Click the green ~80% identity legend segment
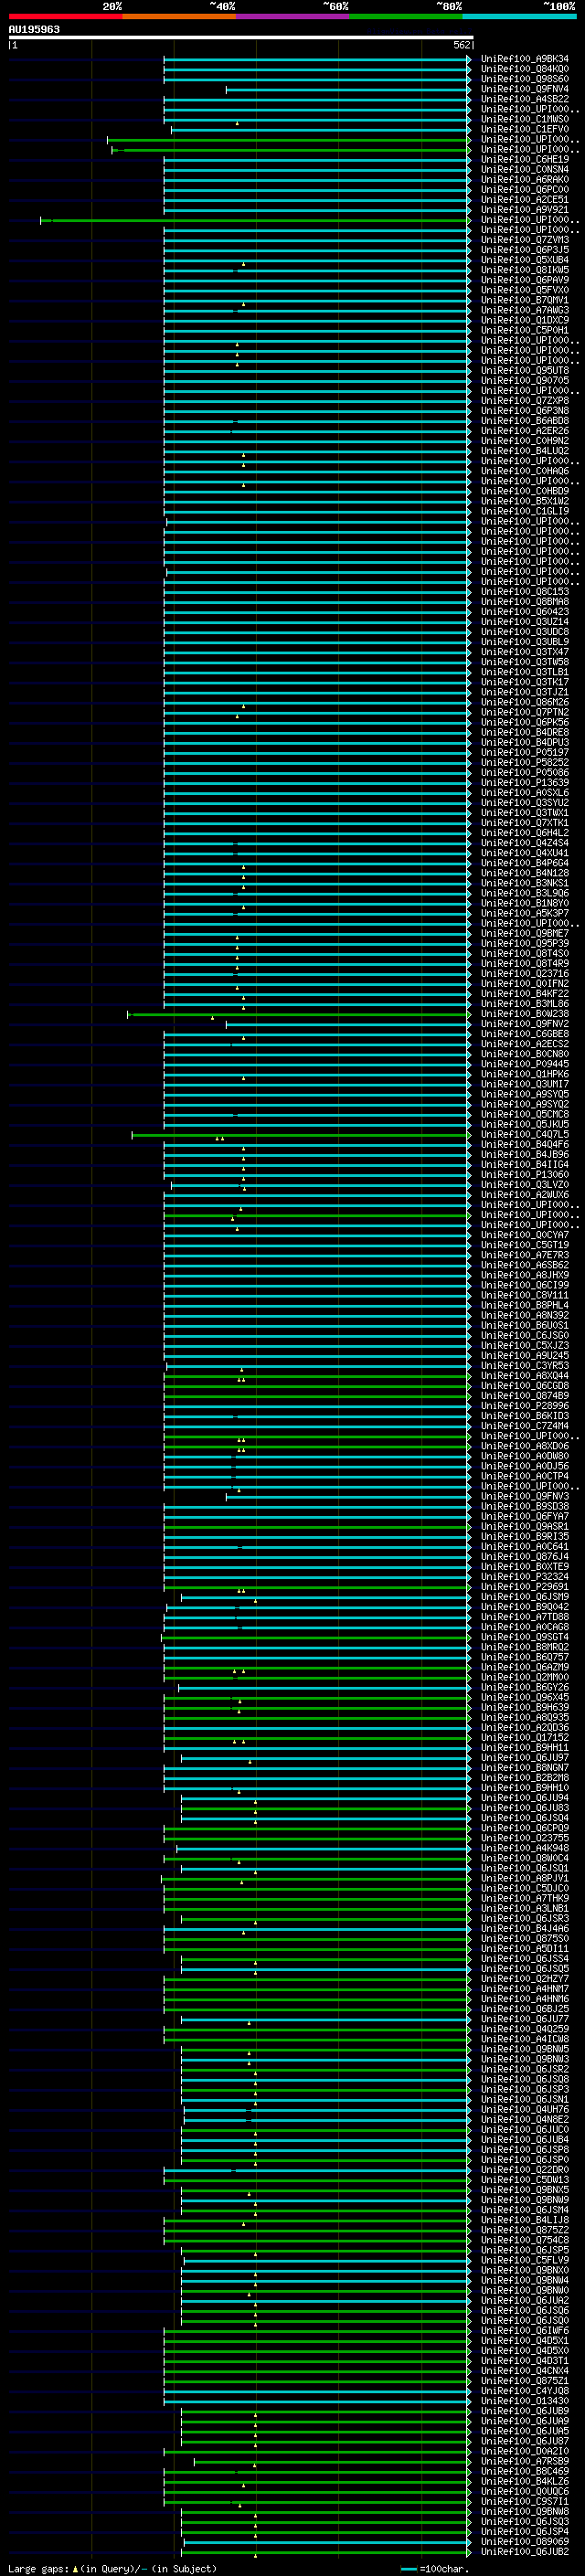The height and width of the screenshot is (2576, 585). click(406, 16)
